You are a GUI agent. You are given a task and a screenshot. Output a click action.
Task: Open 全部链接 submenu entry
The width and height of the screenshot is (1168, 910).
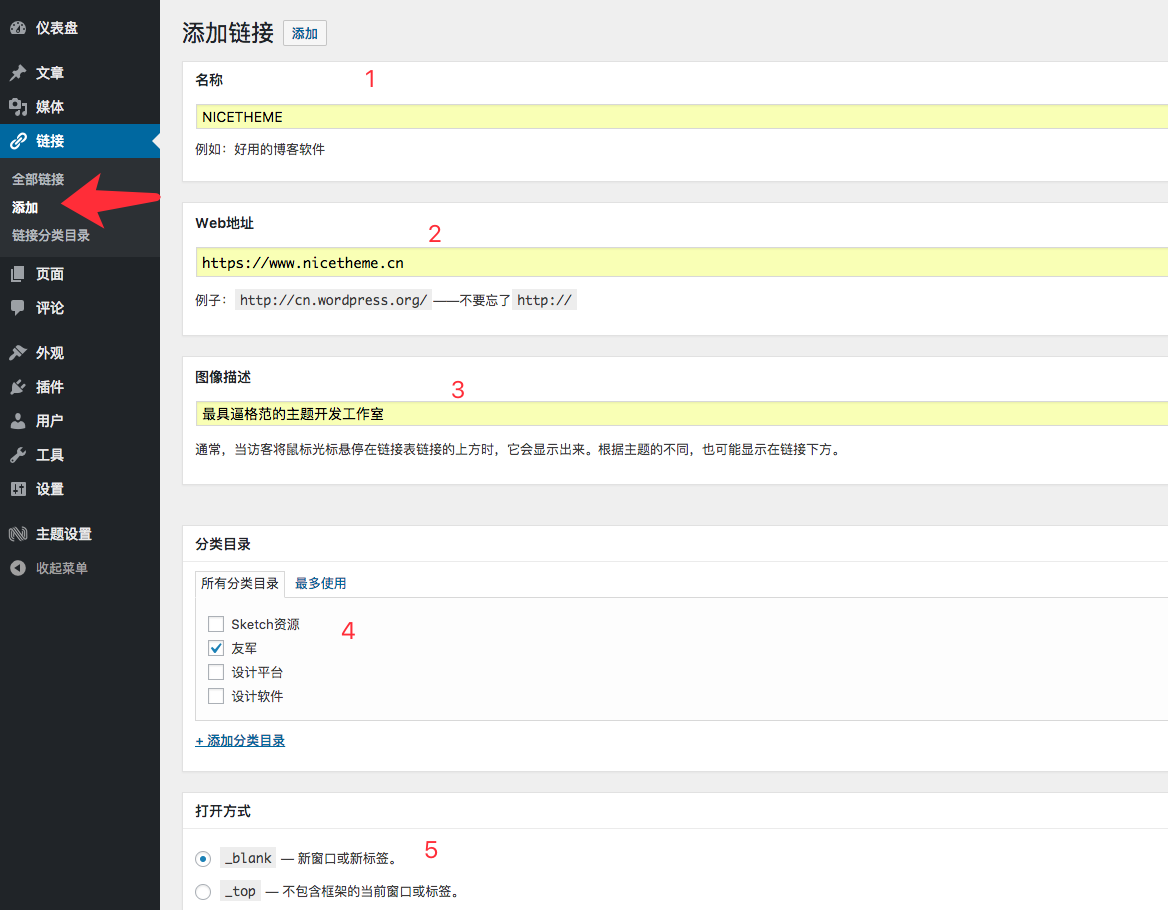tap(38, 179)
